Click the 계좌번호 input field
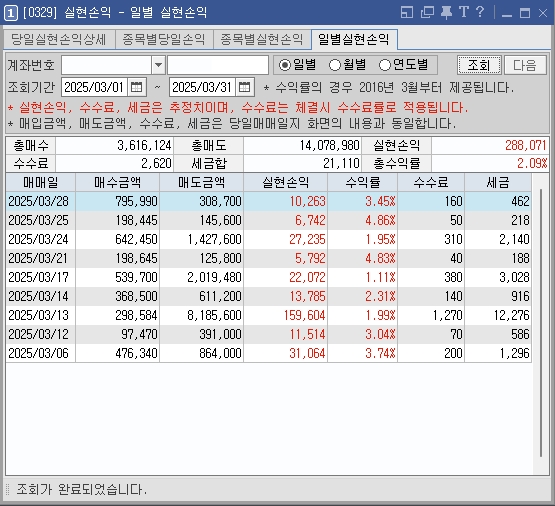The height and width of the screenshot is (506, 555). (x=107, y=65)
